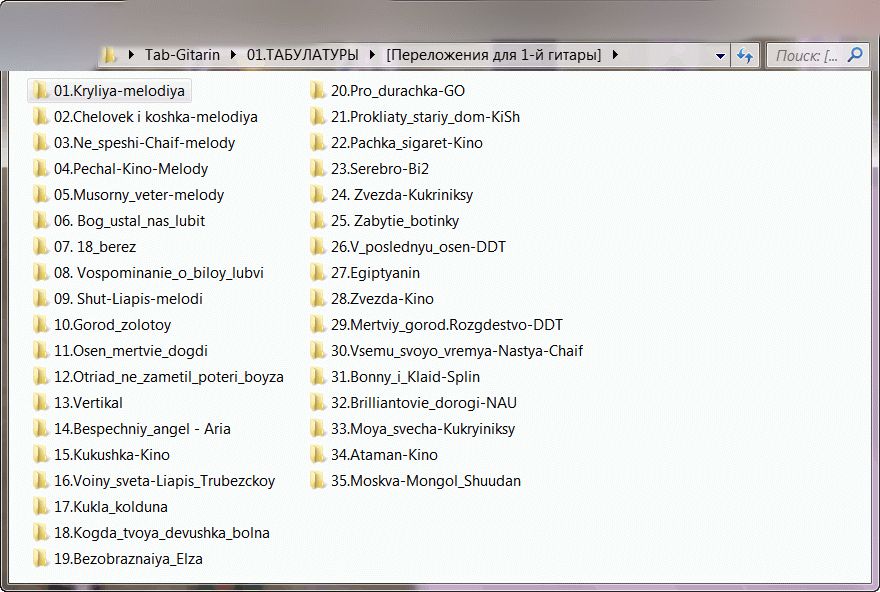Select the 04.Pechal-Kino-Melody folder icon

tap(41, 169)
